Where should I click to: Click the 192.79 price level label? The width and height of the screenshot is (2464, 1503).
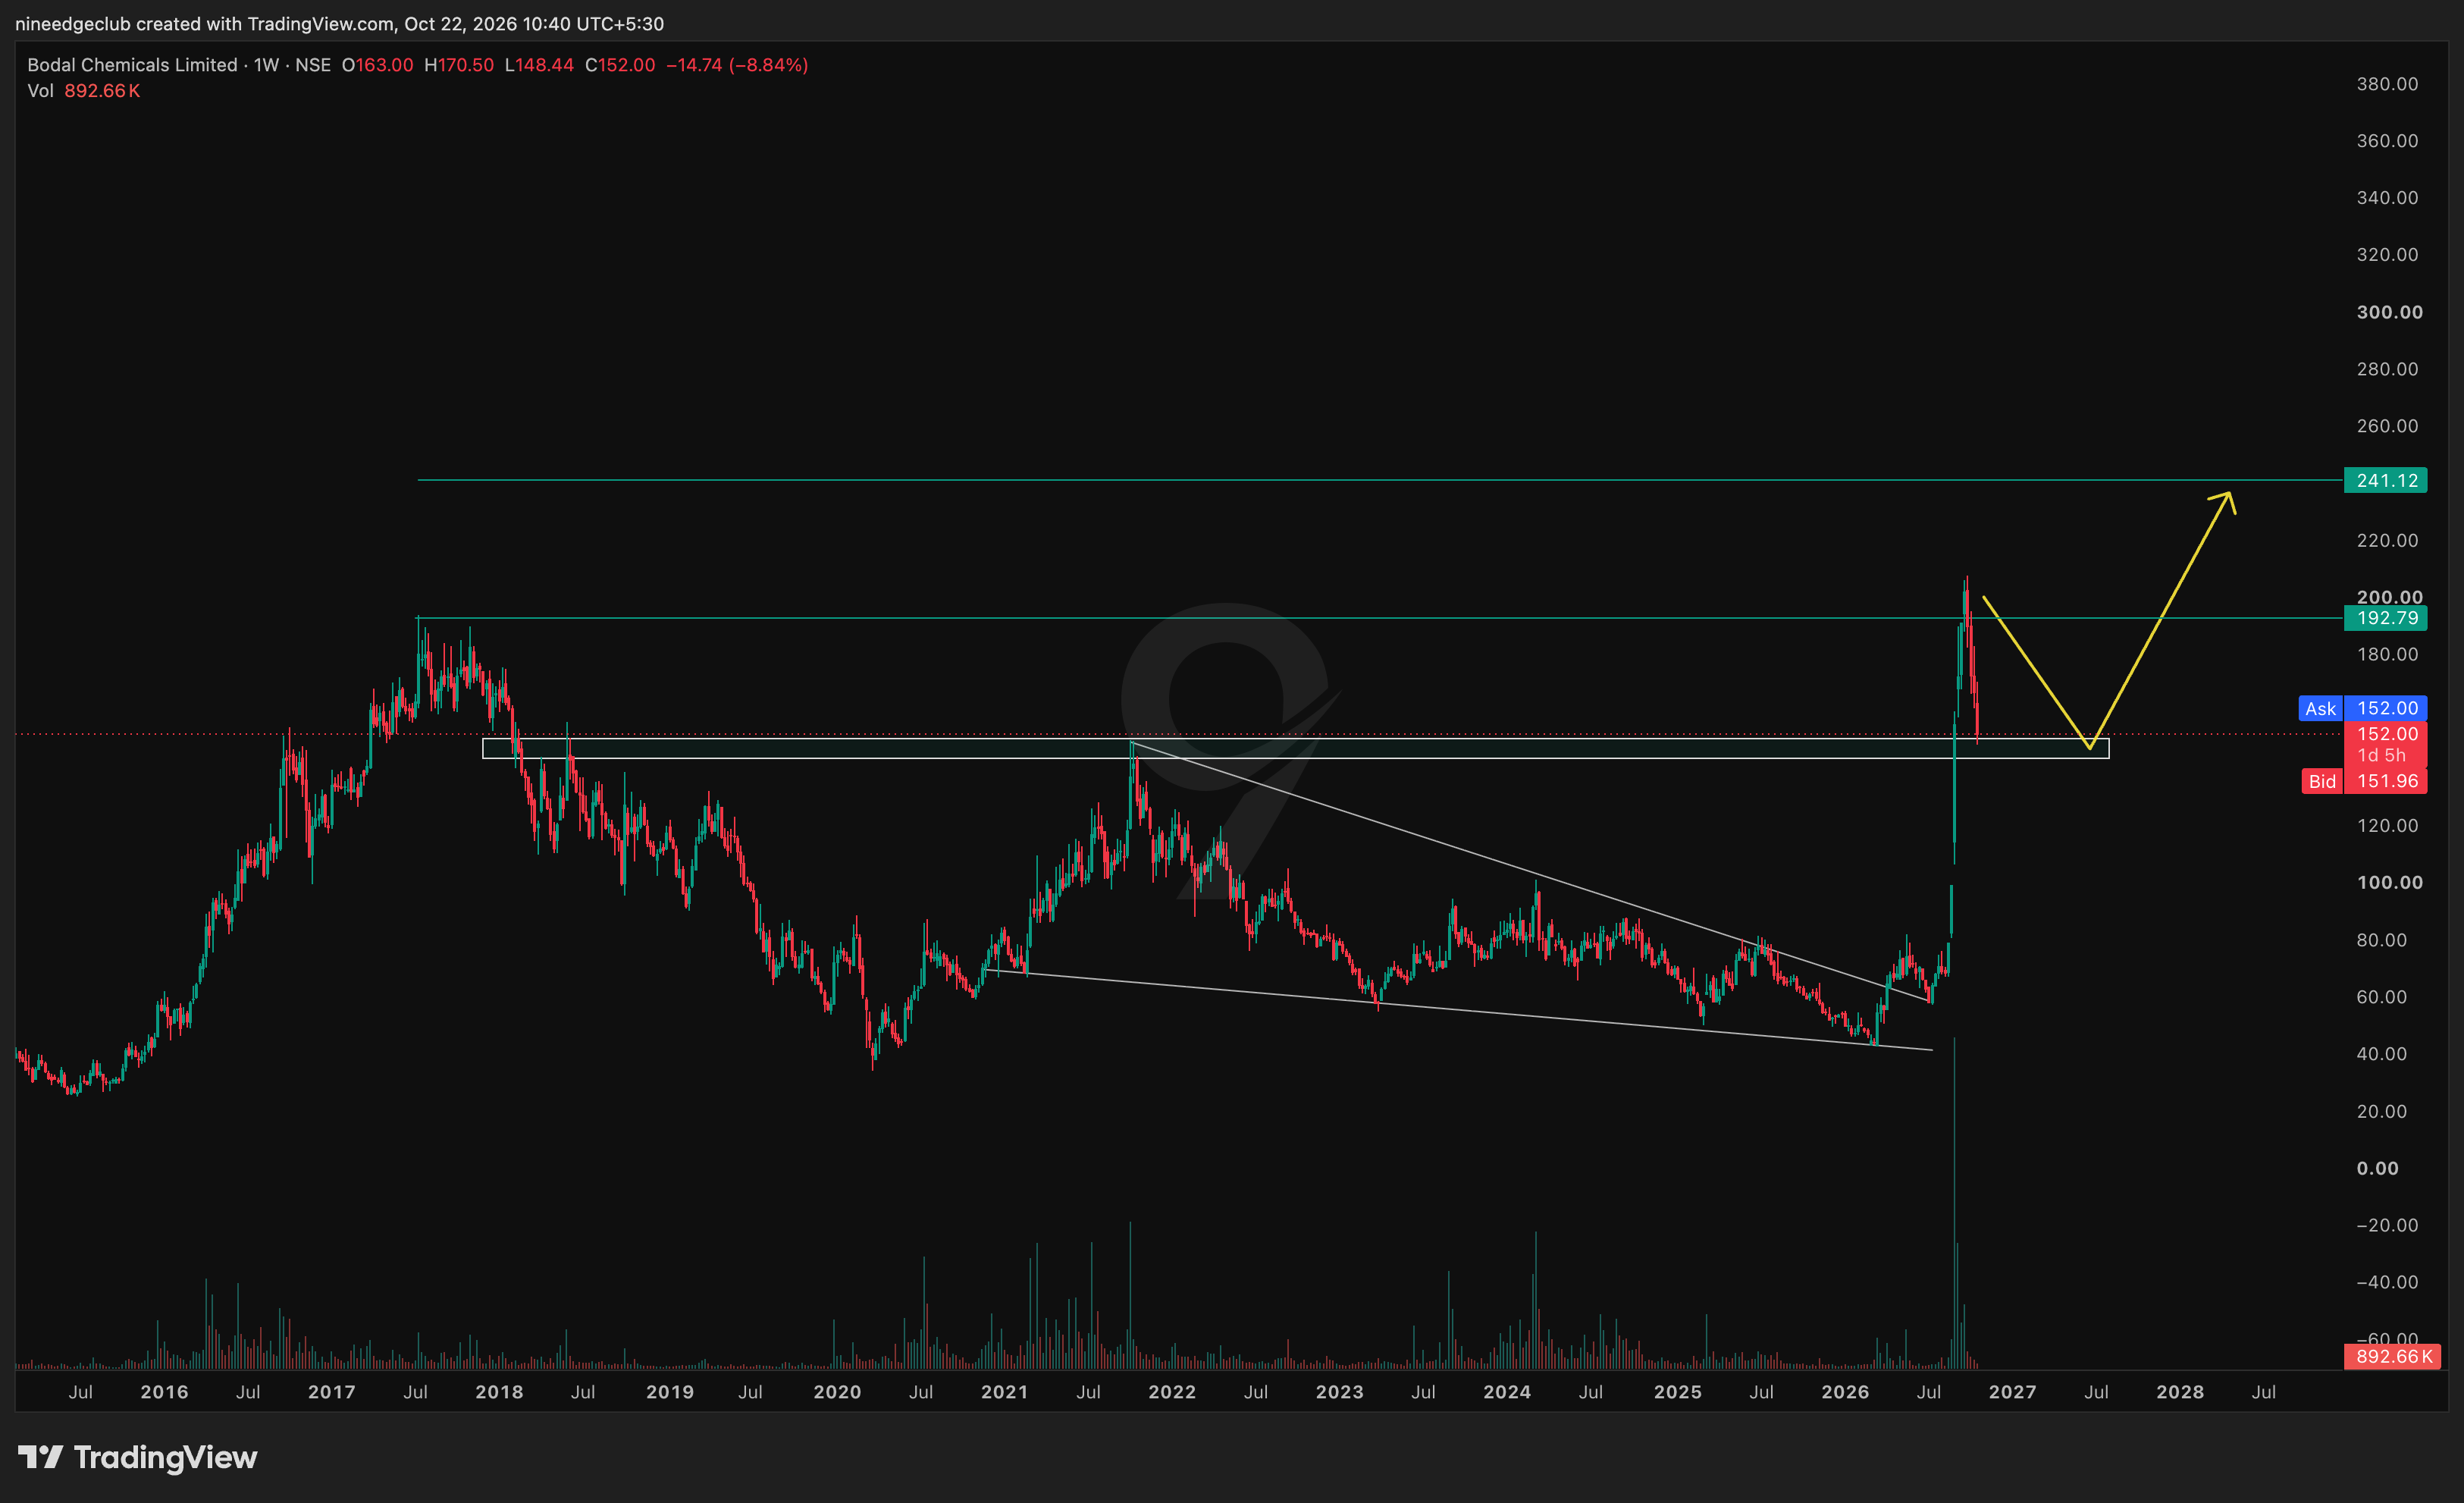2385,618
